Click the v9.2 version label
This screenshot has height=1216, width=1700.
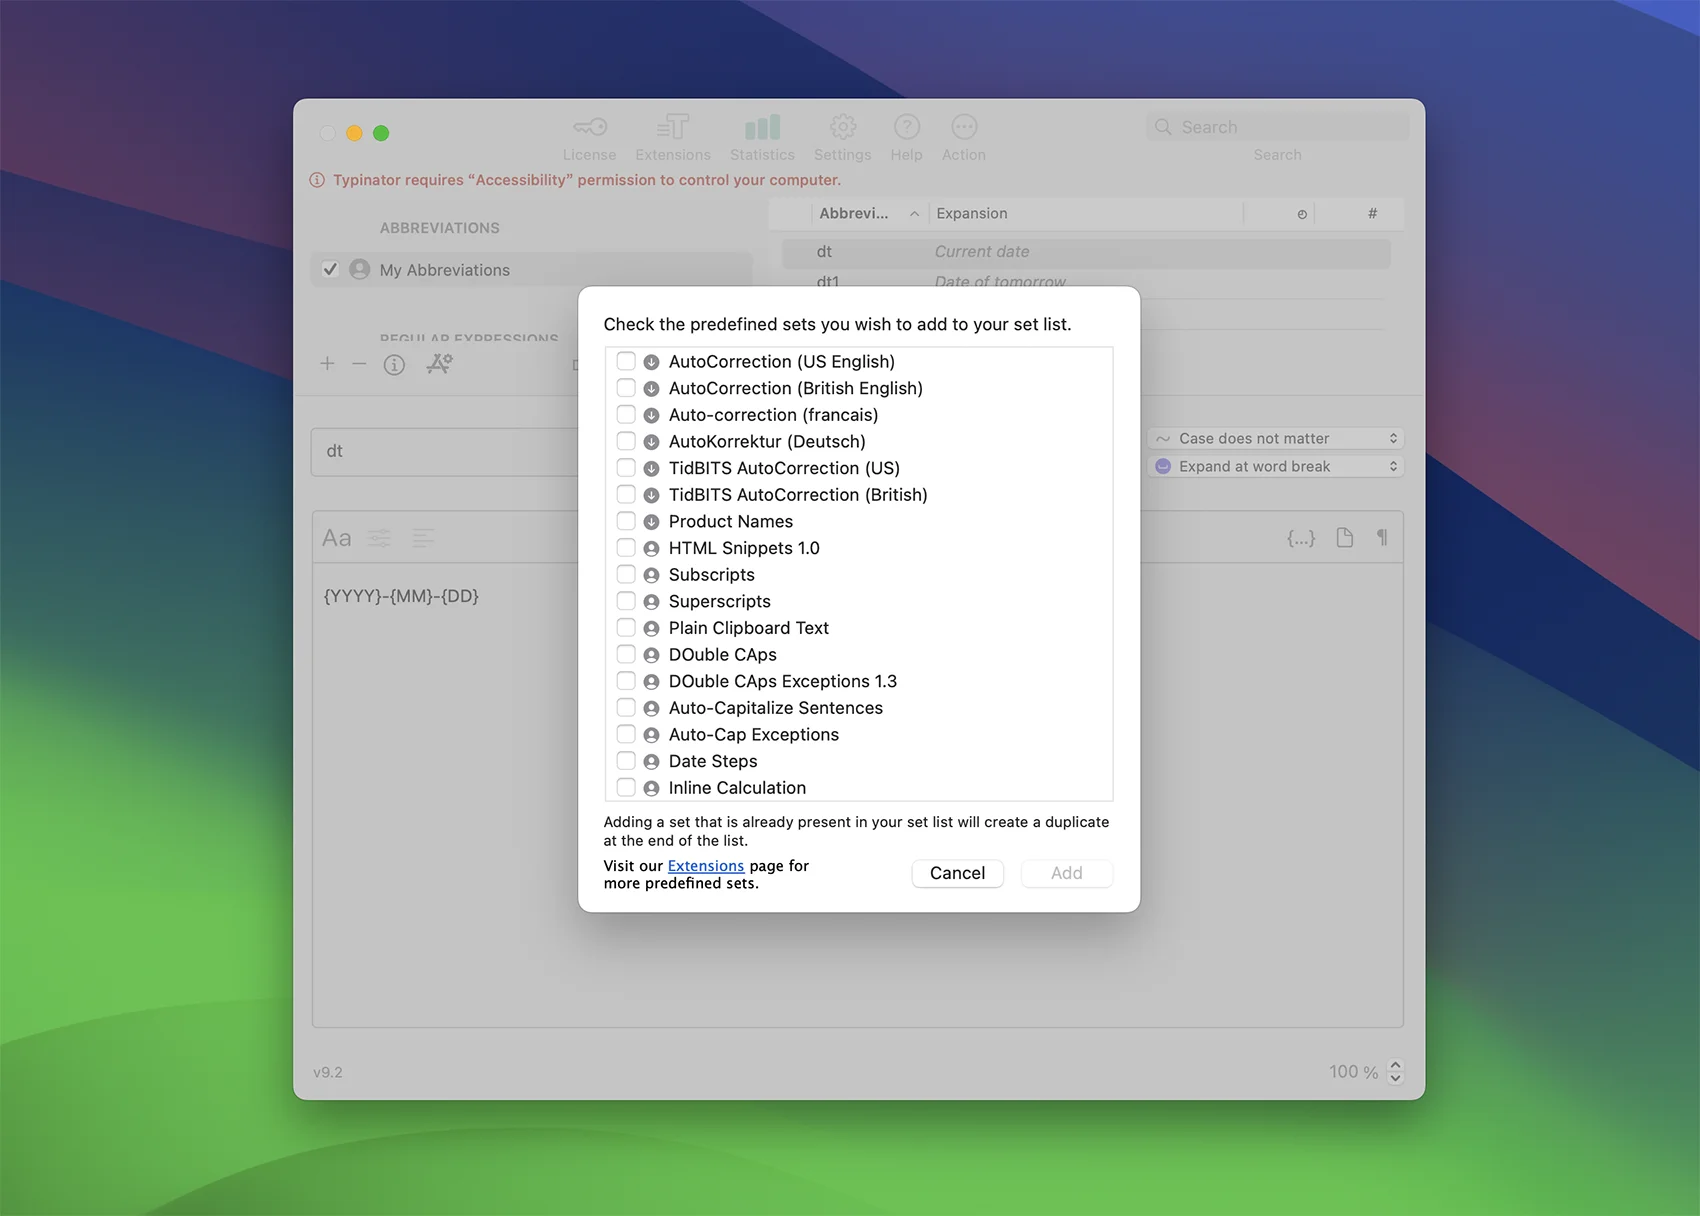[328, 1072]
